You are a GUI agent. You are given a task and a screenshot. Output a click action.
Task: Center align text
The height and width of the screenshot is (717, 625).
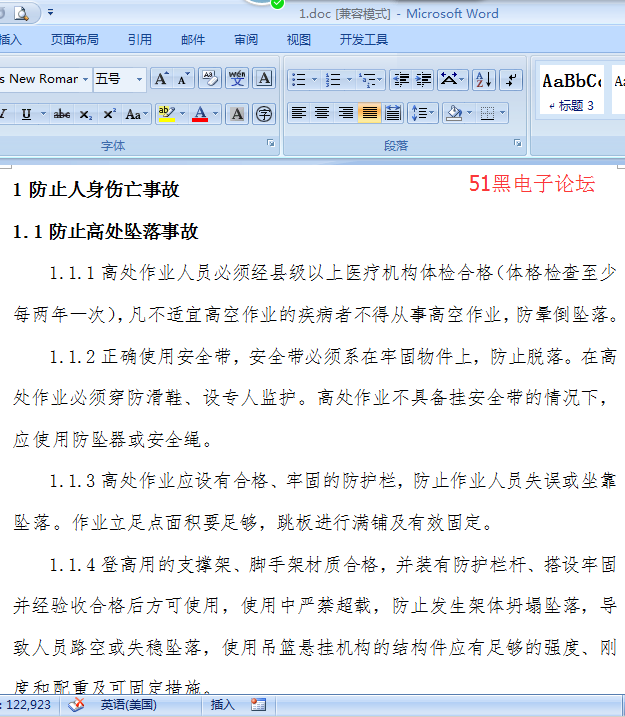tap(322, 113)
